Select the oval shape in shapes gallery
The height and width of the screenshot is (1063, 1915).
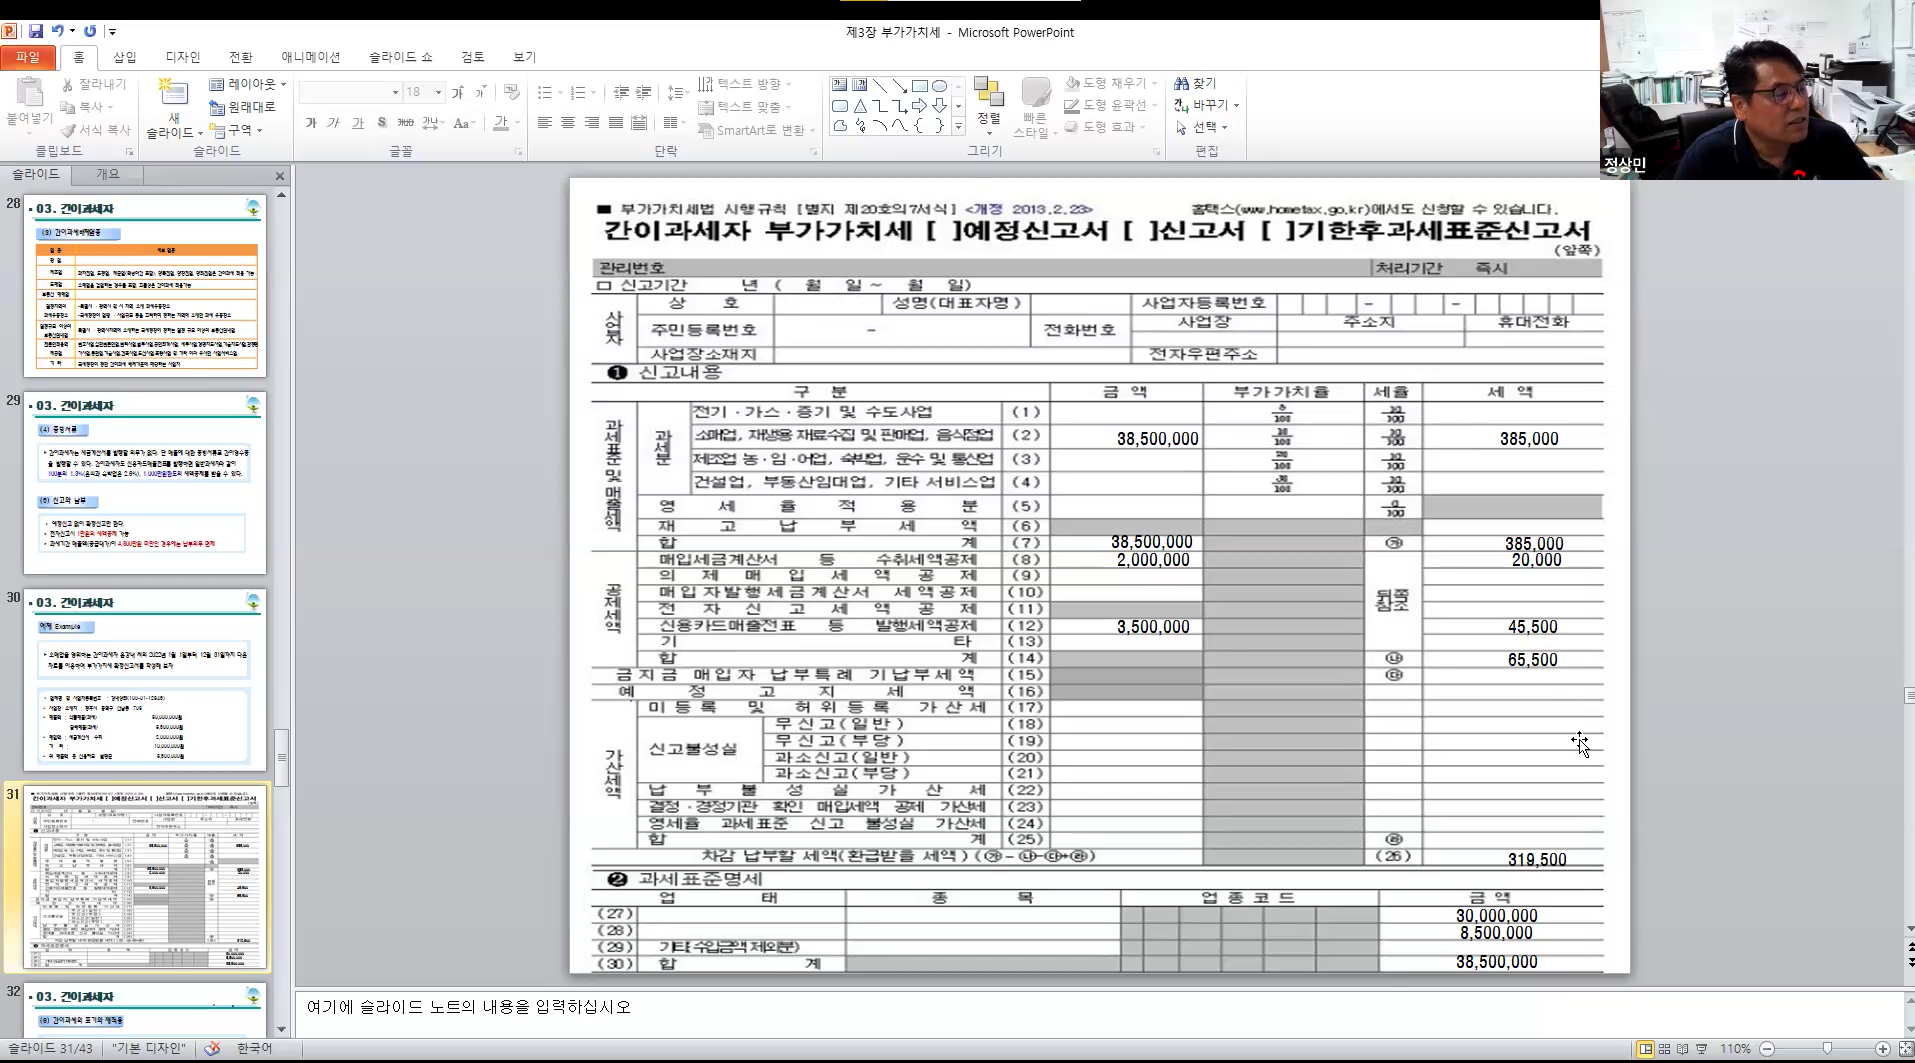coord(939,86)
